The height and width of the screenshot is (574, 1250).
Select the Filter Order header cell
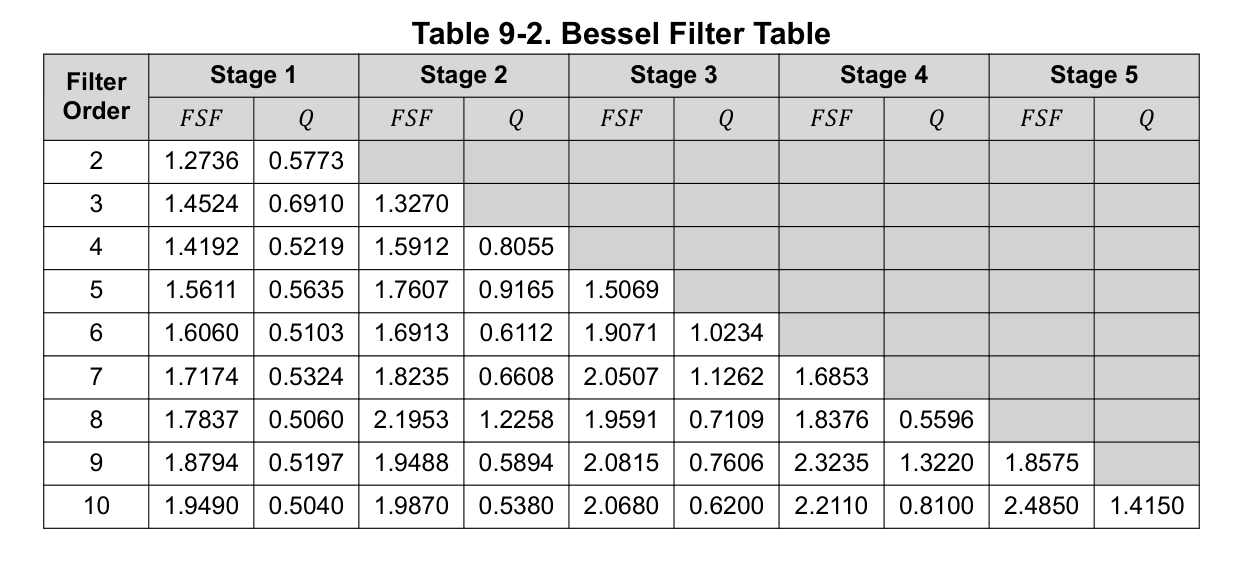coord(96,96)
